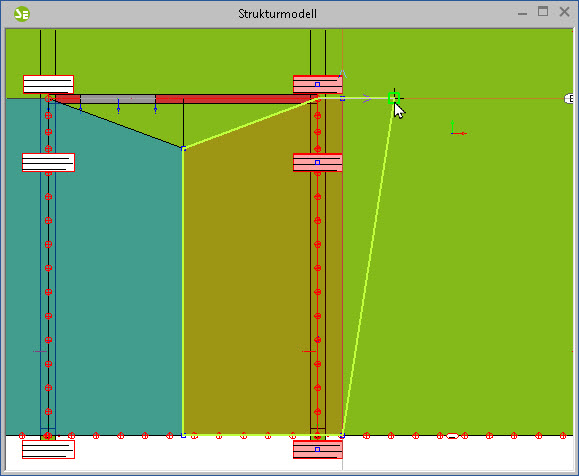Select the blue node at the polygon apex
The height and width of the screenshot is (476, 579).
pyautogui.click(x=184, y=148)
